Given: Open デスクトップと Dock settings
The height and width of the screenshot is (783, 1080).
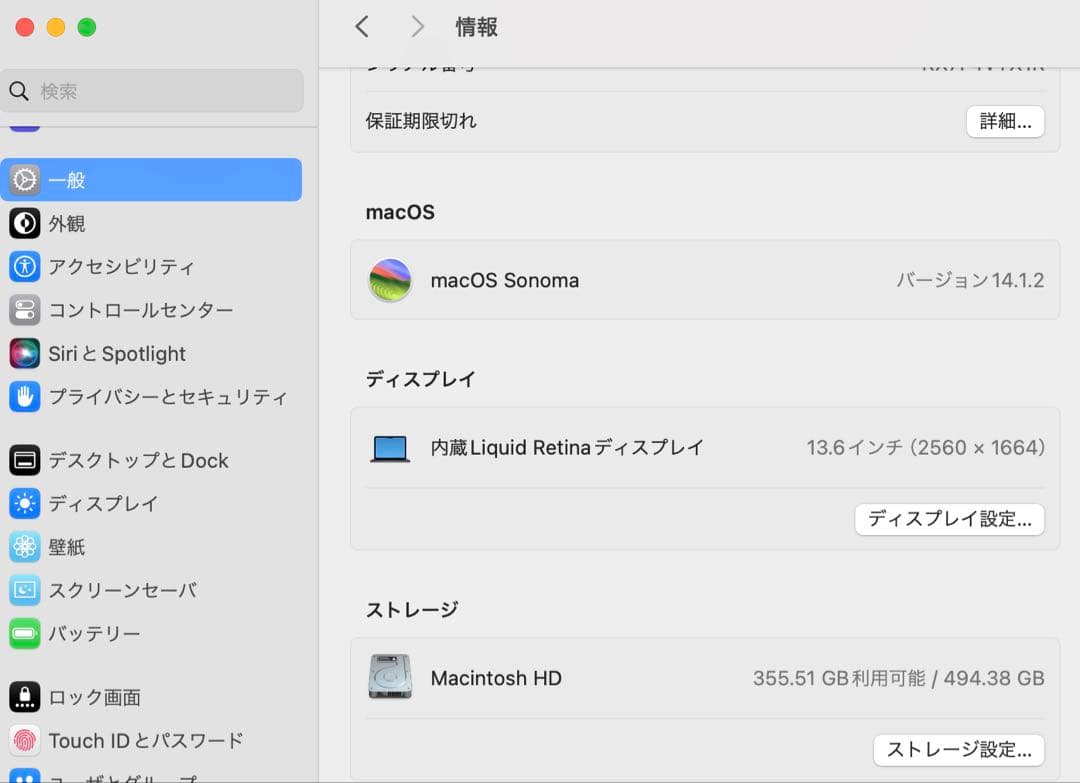Looking at the screenshot, I should [x=24, y=460].
